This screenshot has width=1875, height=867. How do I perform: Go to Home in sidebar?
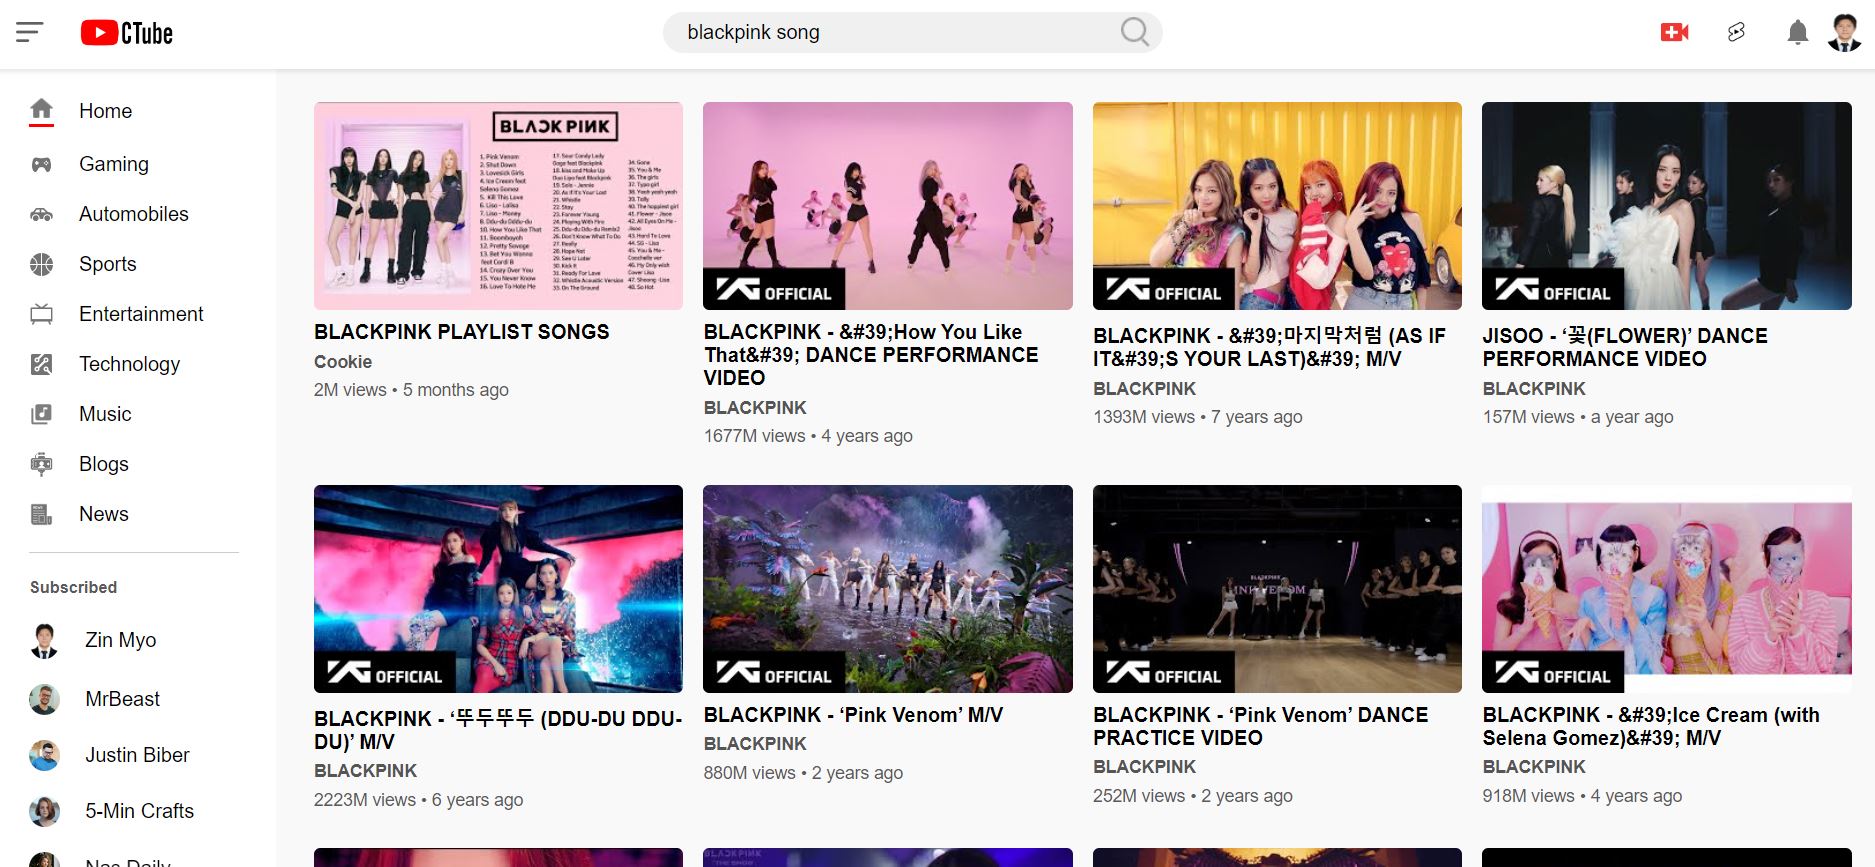point(105,111)
